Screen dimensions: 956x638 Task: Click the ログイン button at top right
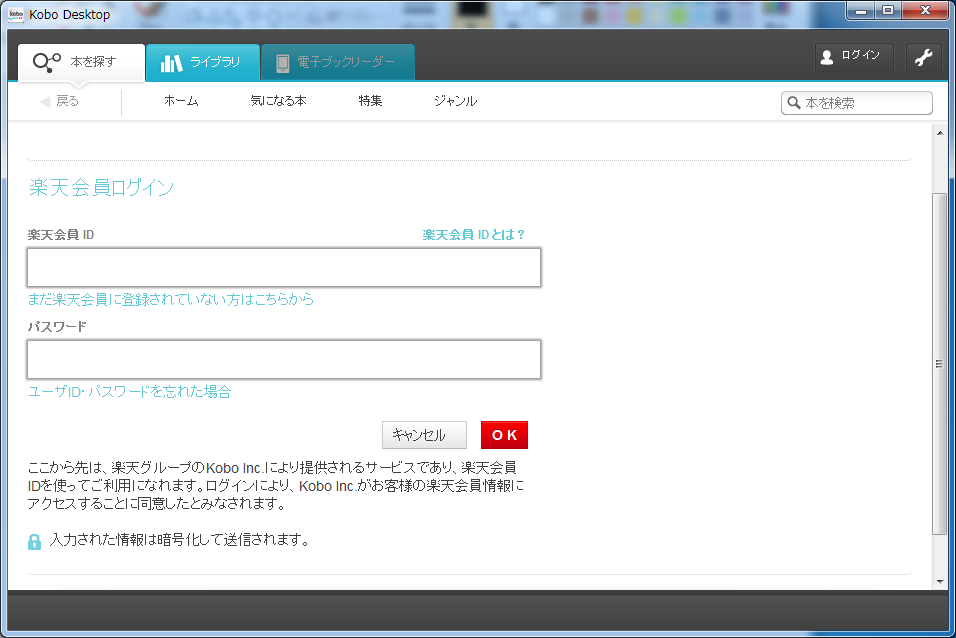point(854,57)
